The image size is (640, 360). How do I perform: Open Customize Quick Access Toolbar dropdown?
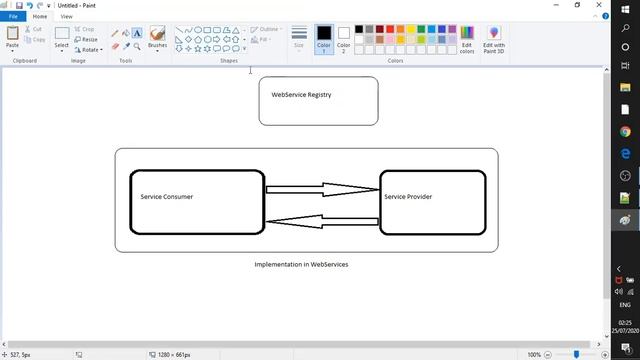click(49, 6)
